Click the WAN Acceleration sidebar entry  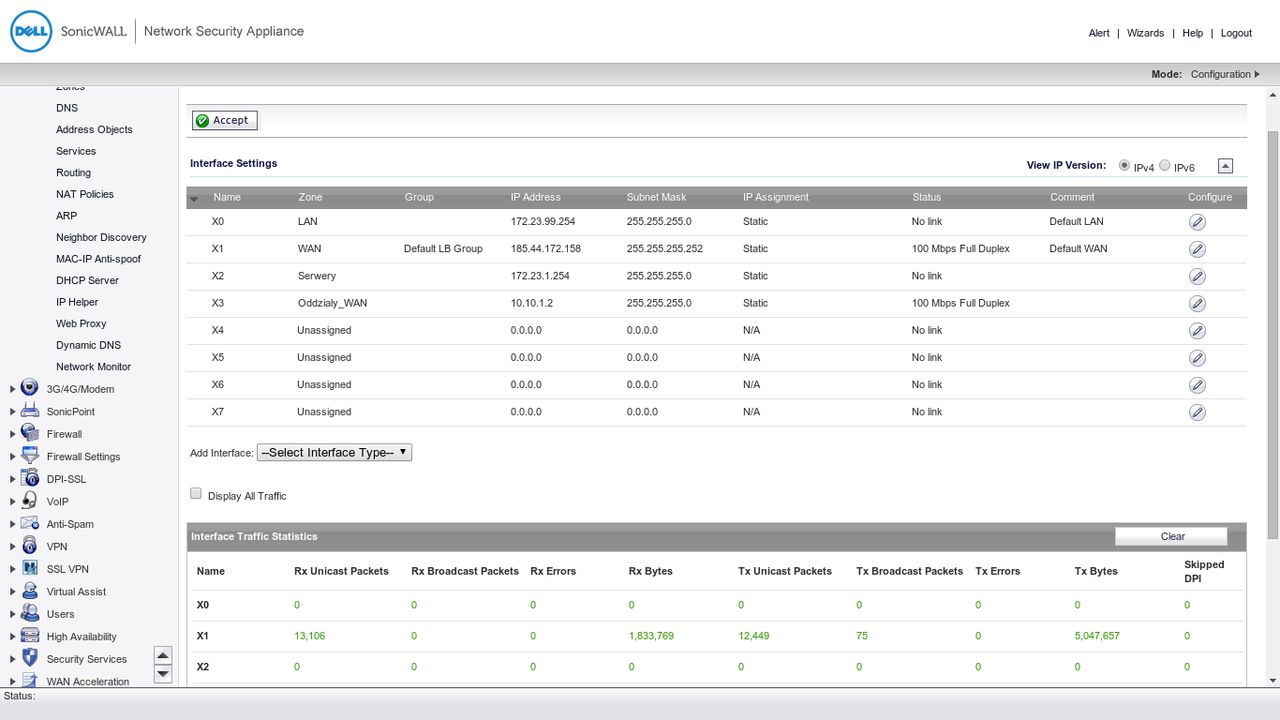coord(88,682)
